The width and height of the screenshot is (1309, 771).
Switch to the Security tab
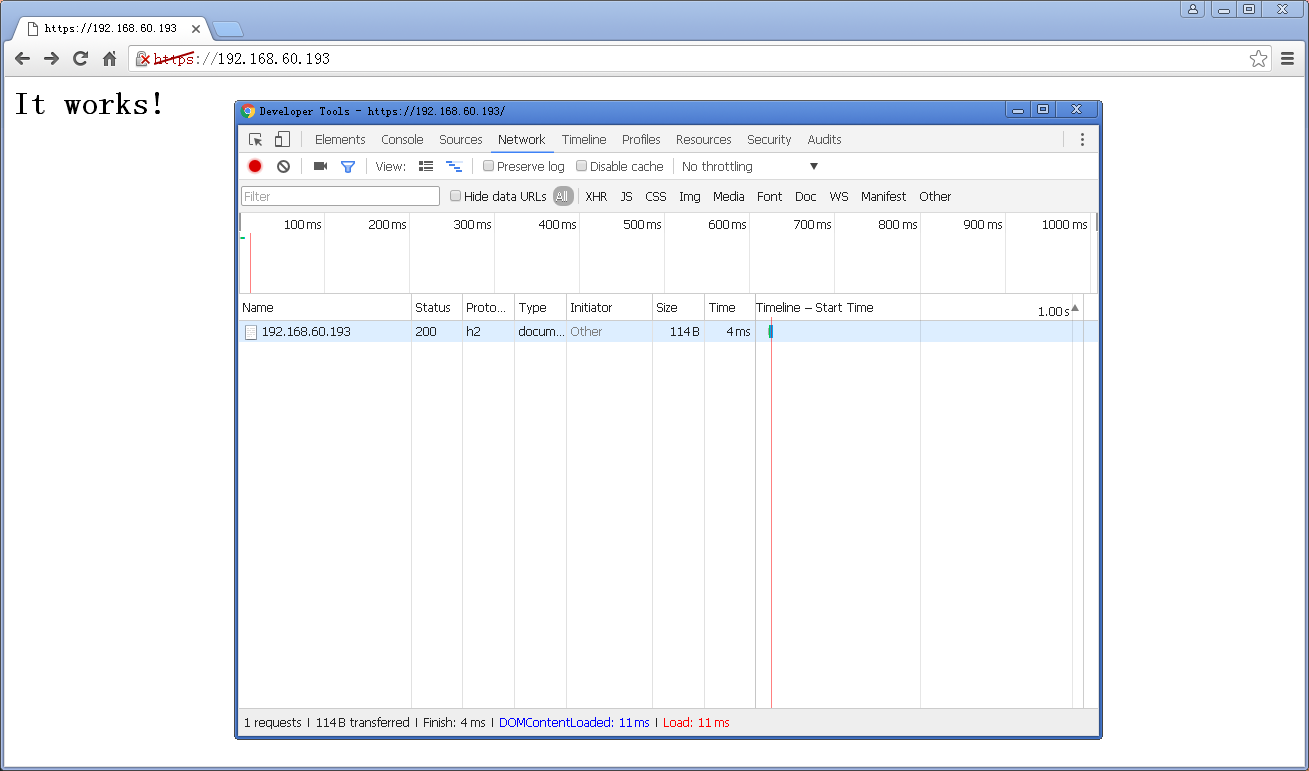pyautogui.click(x=769, y=140)
